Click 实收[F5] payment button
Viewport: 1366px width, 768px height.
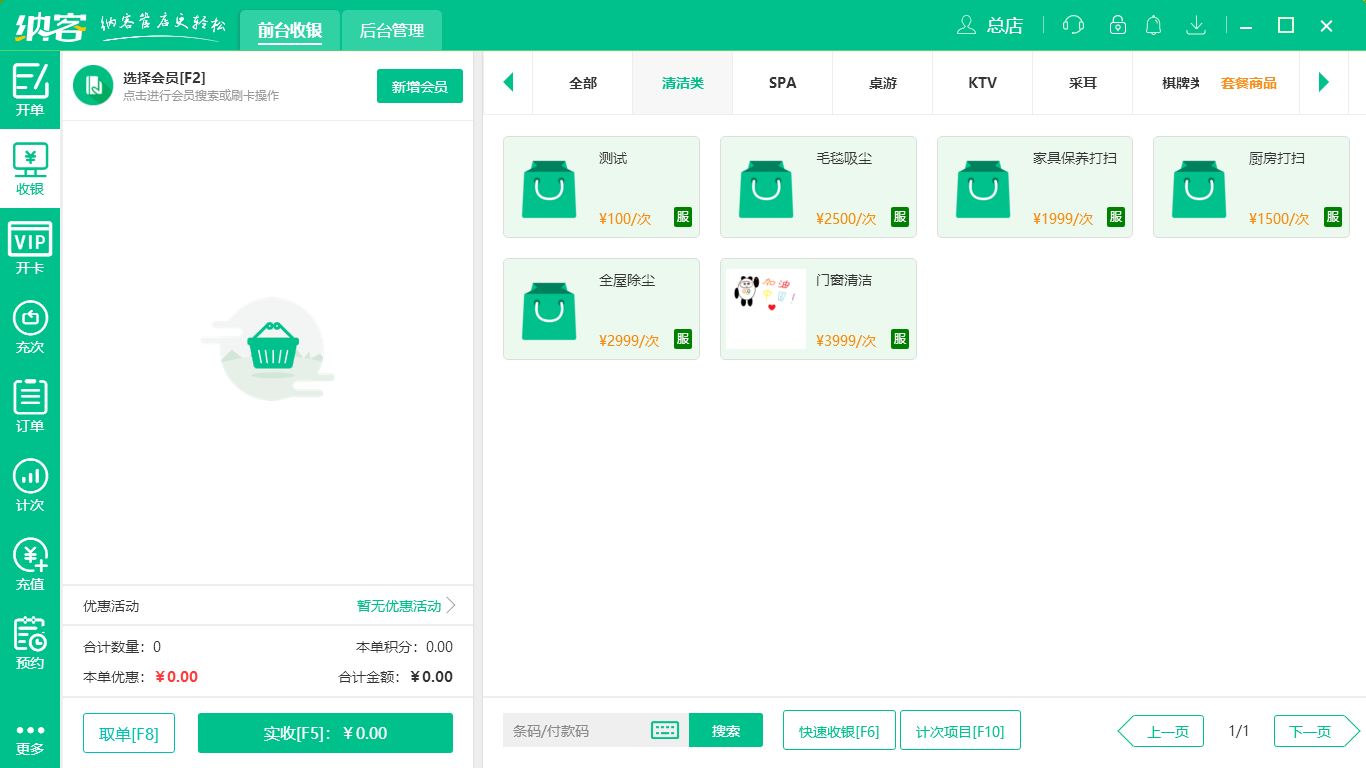tap(325, 733)
